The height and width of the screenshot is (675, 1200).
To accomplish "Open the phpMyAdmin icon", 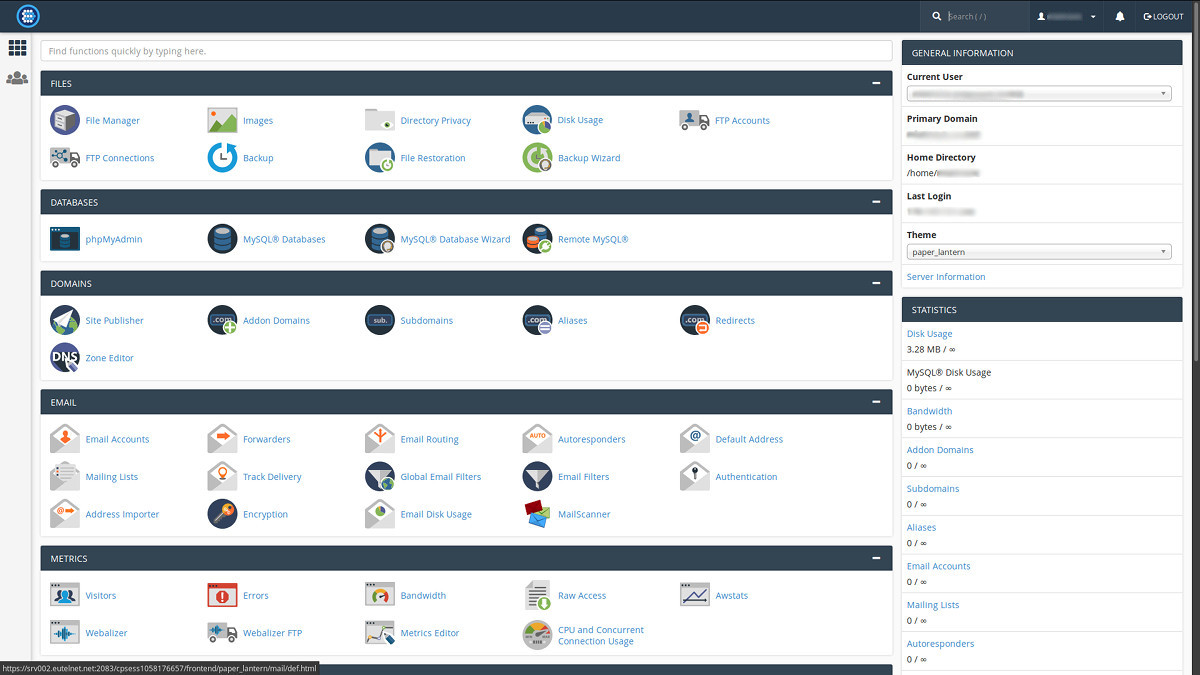I will pos(65,239).
